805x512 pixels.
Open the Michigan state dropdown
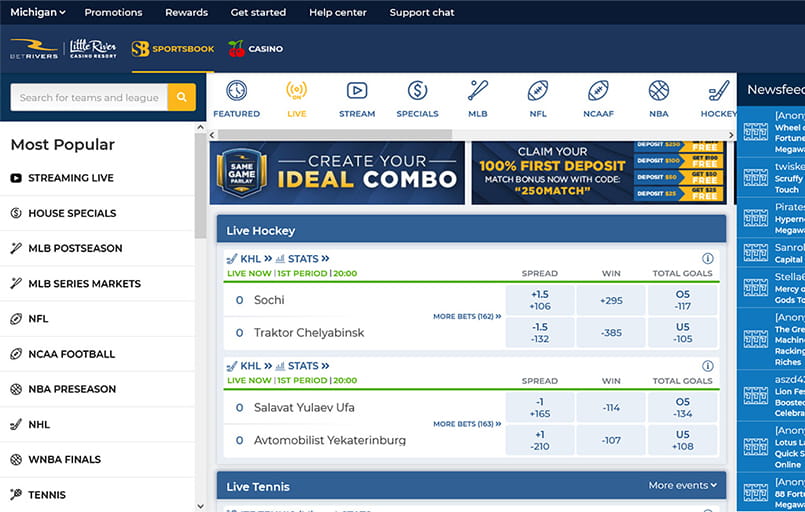(38, 12)
